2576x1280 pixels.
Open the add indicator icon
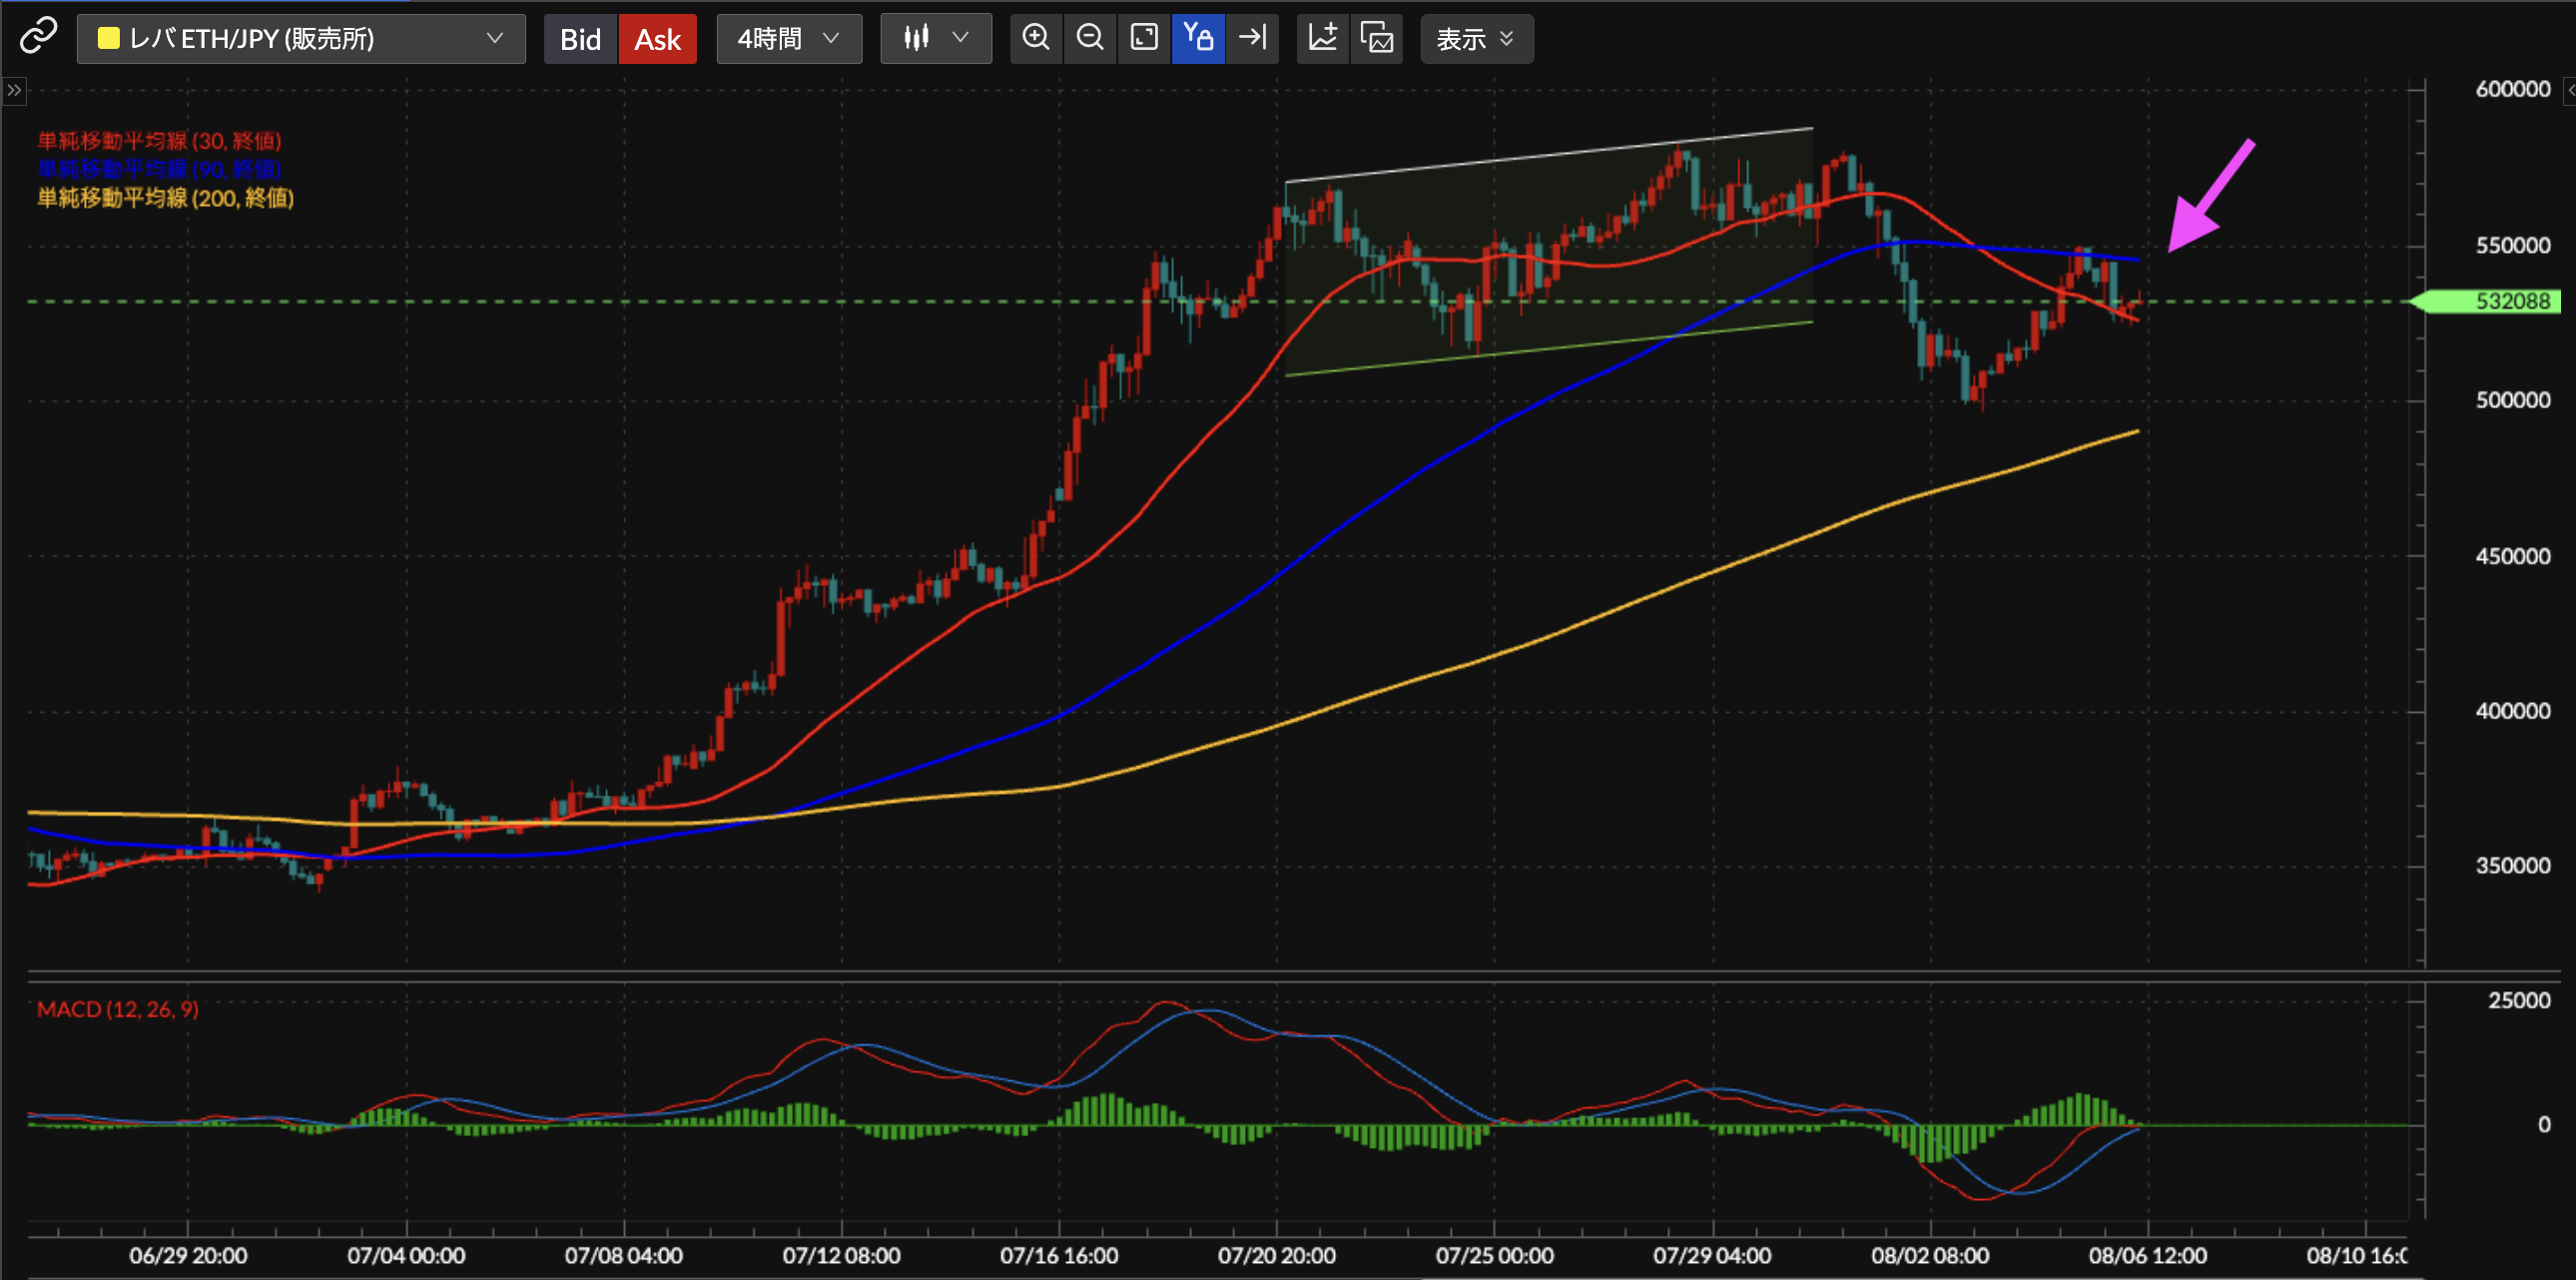click(1323, 38)
